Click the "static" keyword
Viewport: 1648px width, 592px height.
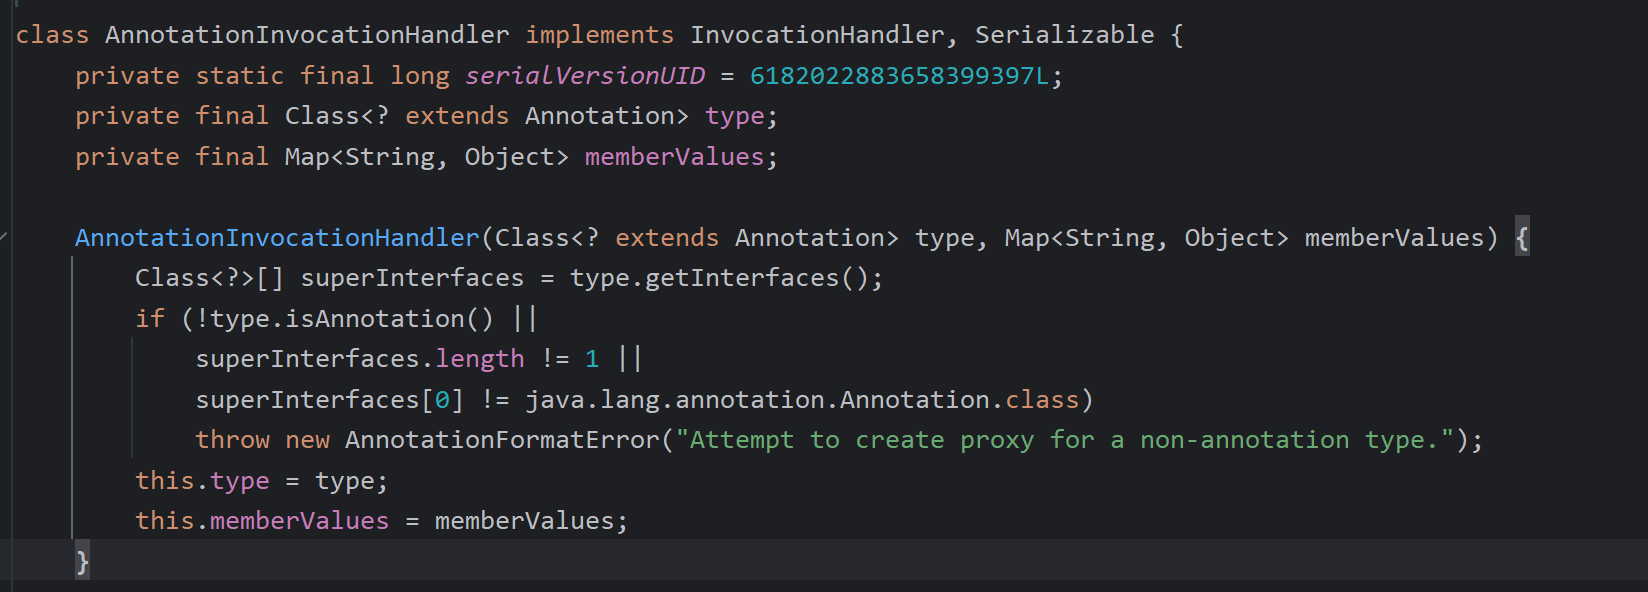coord(240,76)
